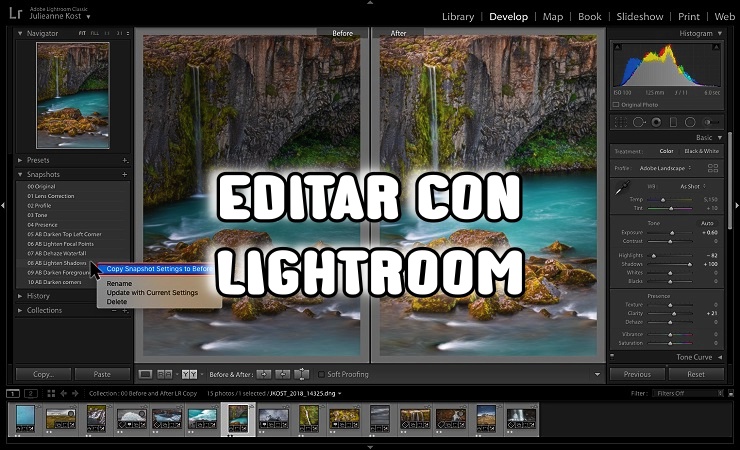
Task: Switch to the Library module
Action: pyautogui.click(x=458, y=17)
